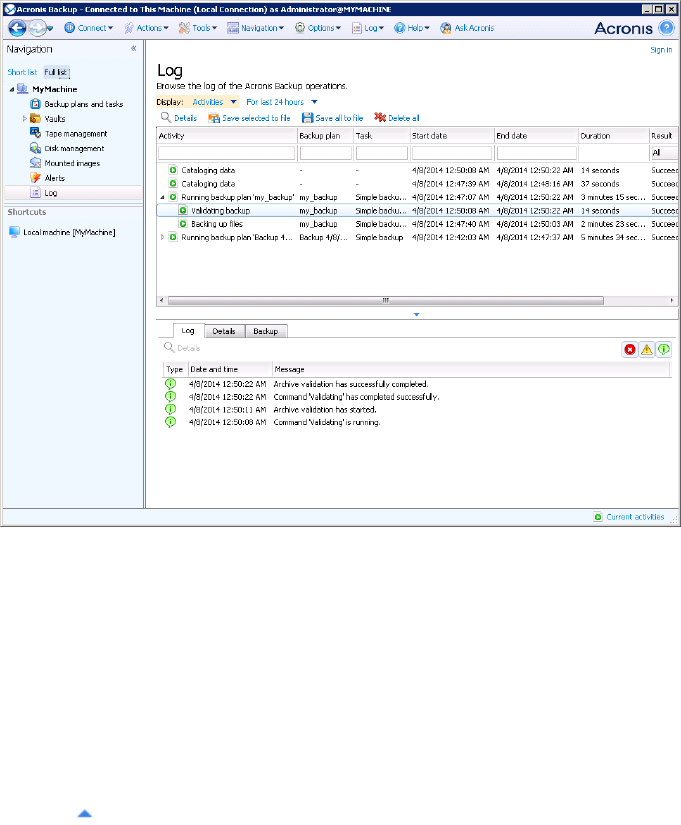Click Details above the activity table
The image size is (681, 825).
[x=179, y=118]
